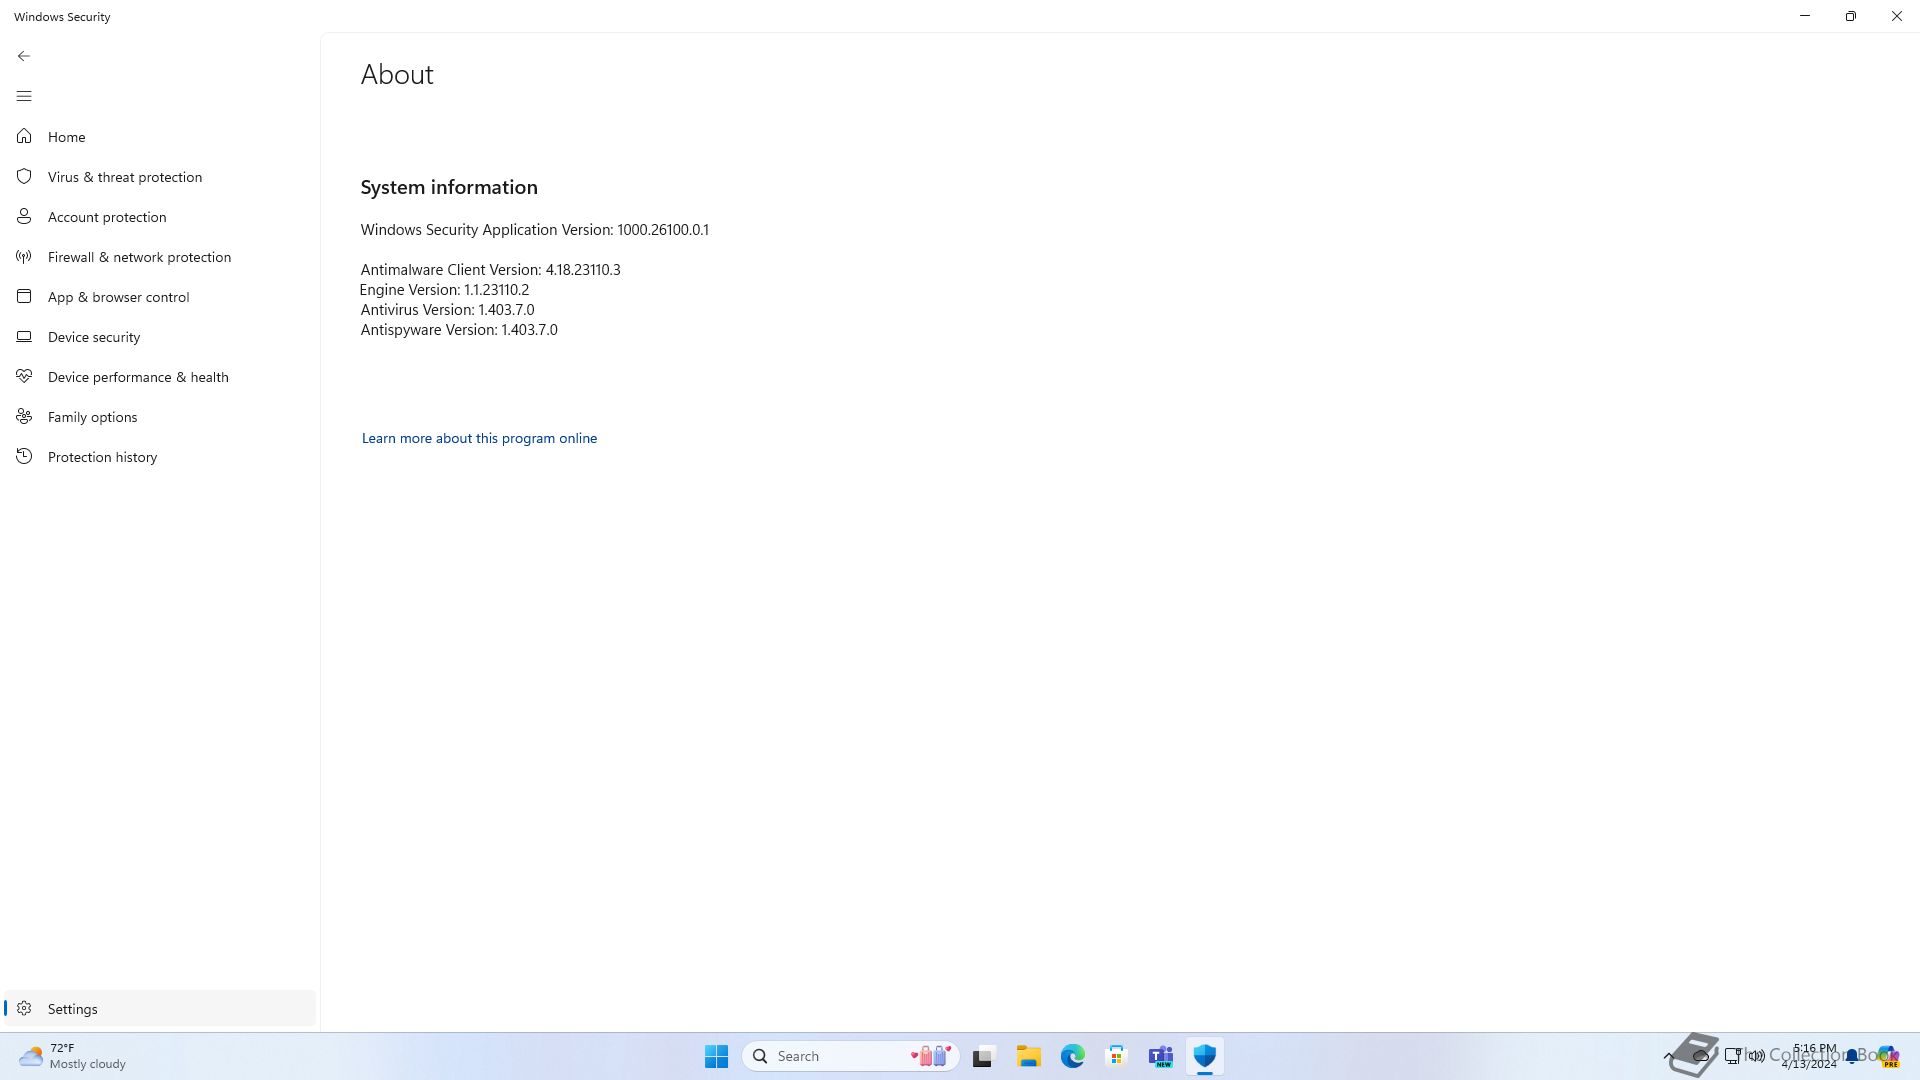Go back using the back arrow
Image resolution: width=1920 pixels, height=1080 pixels.
coord(24,56)
